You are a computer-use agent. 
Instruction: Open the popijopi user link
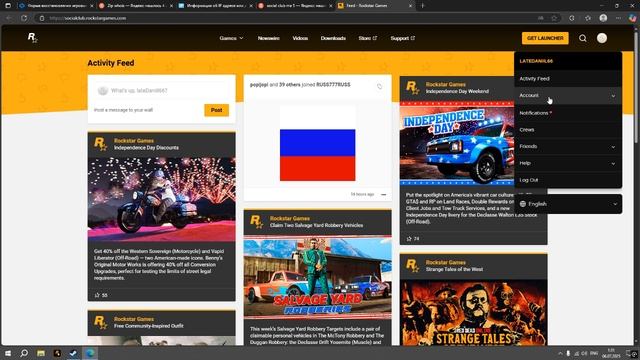point(259,84)
